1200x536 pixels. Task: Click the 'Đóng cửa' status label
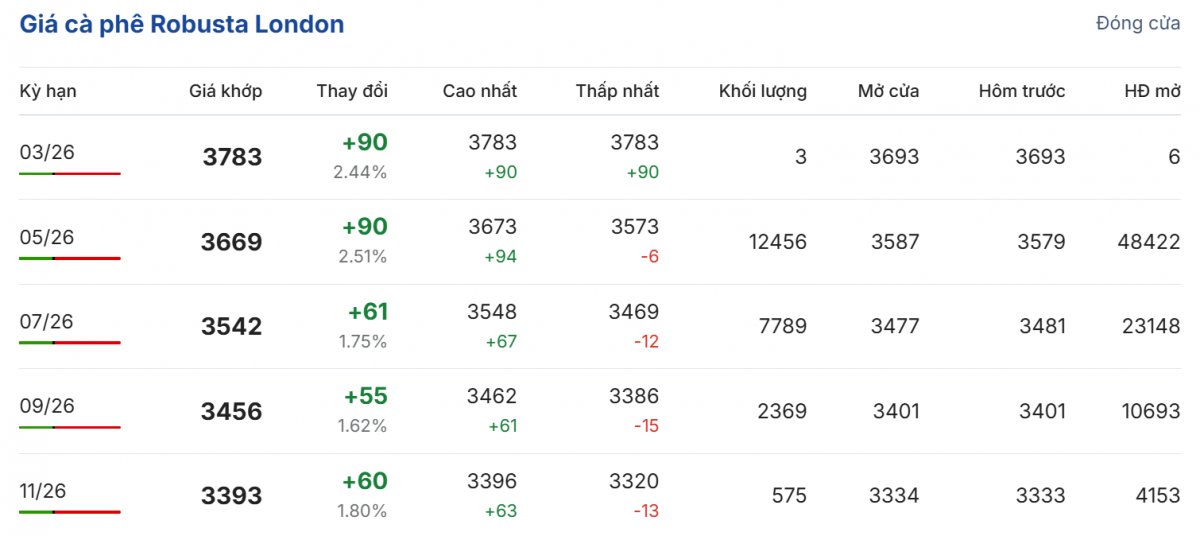[x=1138, y=23]
